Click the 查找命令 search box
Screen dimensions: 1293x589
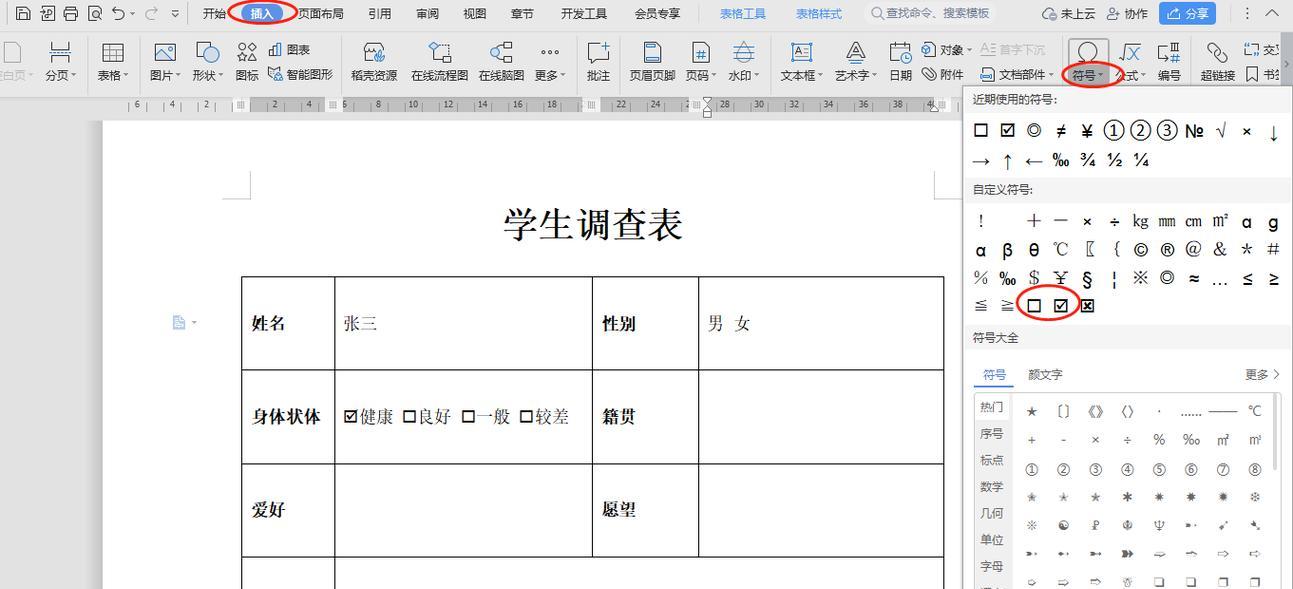point(930,14)
